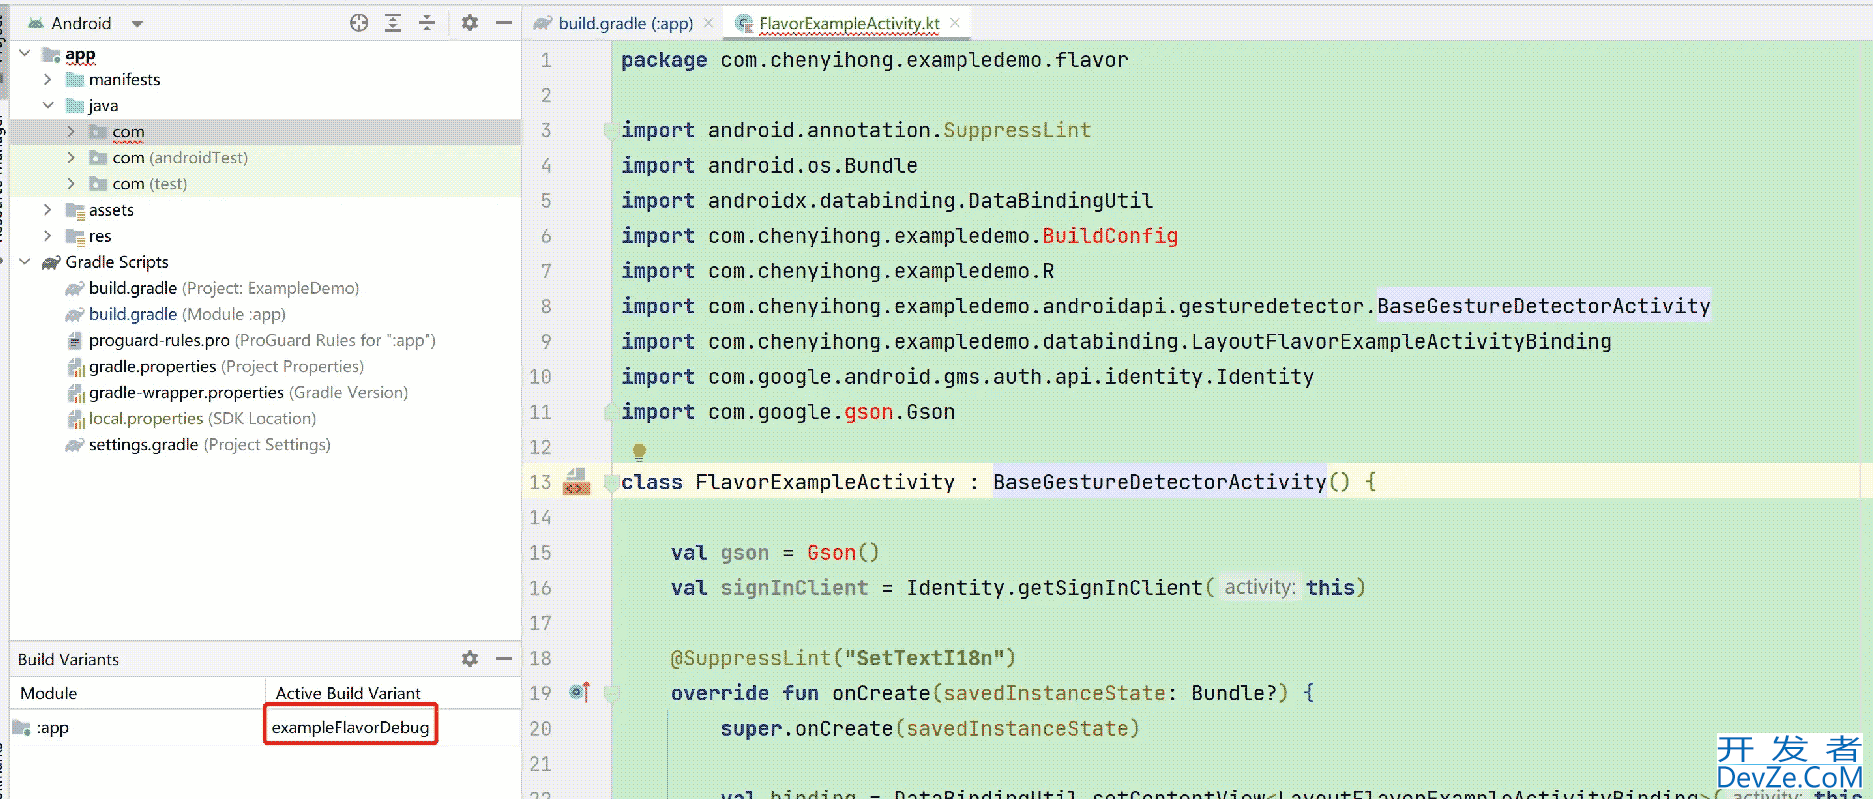The width and height of the screenshot is (1873, 799).
Task: Close the FlavorExampleActivity.kt tab
Action: coord(955,23)
